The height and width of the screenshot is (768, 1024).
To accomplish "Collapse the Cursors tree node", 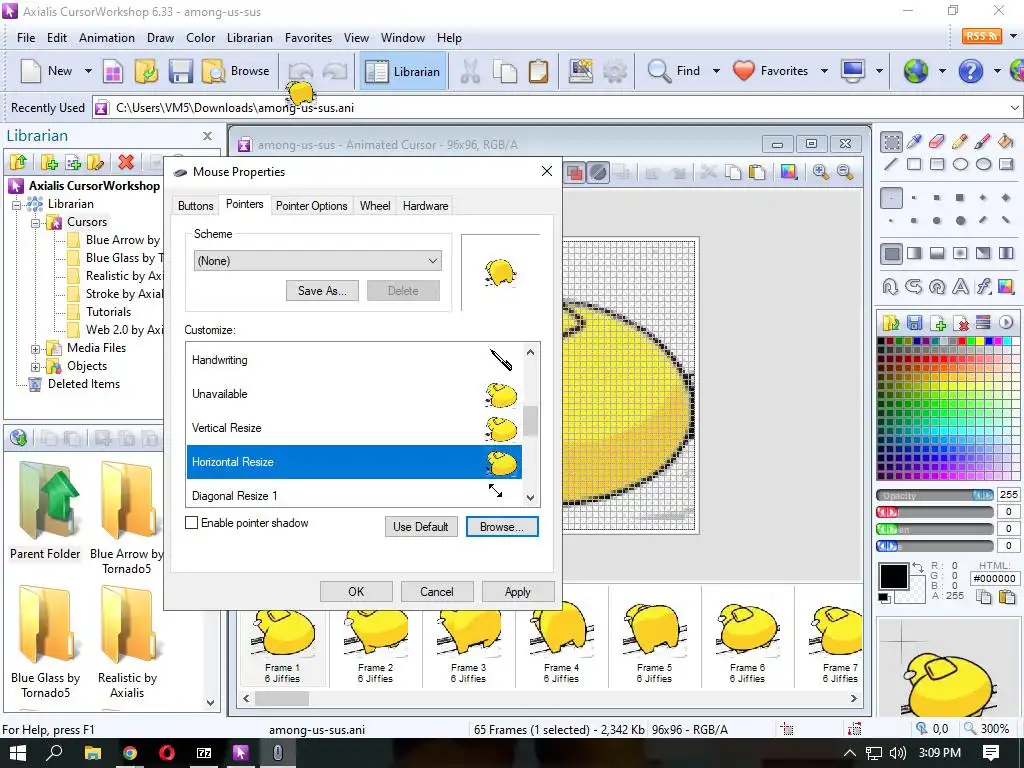I will [37, 223].
